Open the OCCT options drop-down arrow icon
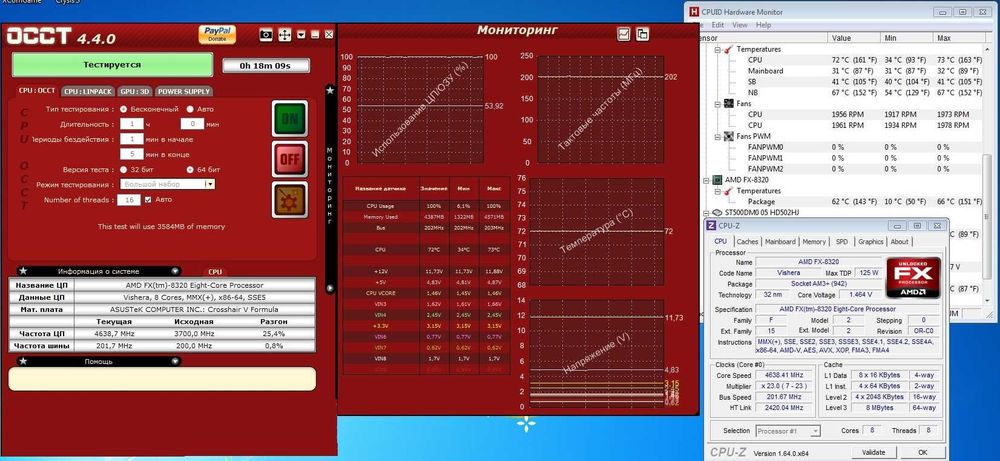1000x461 pixels. (302, 35)
